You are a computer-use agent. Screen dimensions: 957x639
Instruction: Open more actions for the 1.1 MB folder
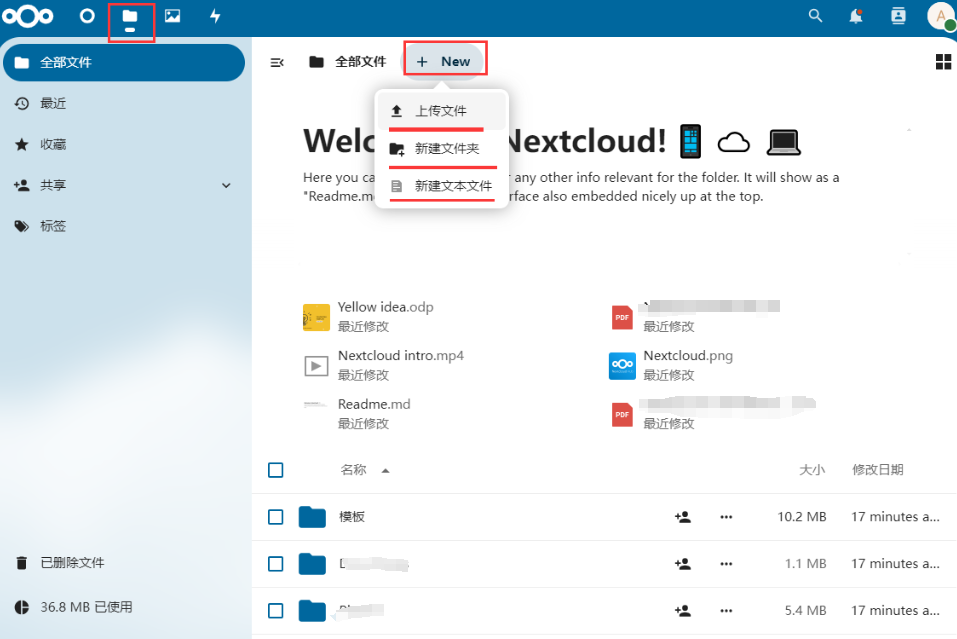[x=726, y=564]
